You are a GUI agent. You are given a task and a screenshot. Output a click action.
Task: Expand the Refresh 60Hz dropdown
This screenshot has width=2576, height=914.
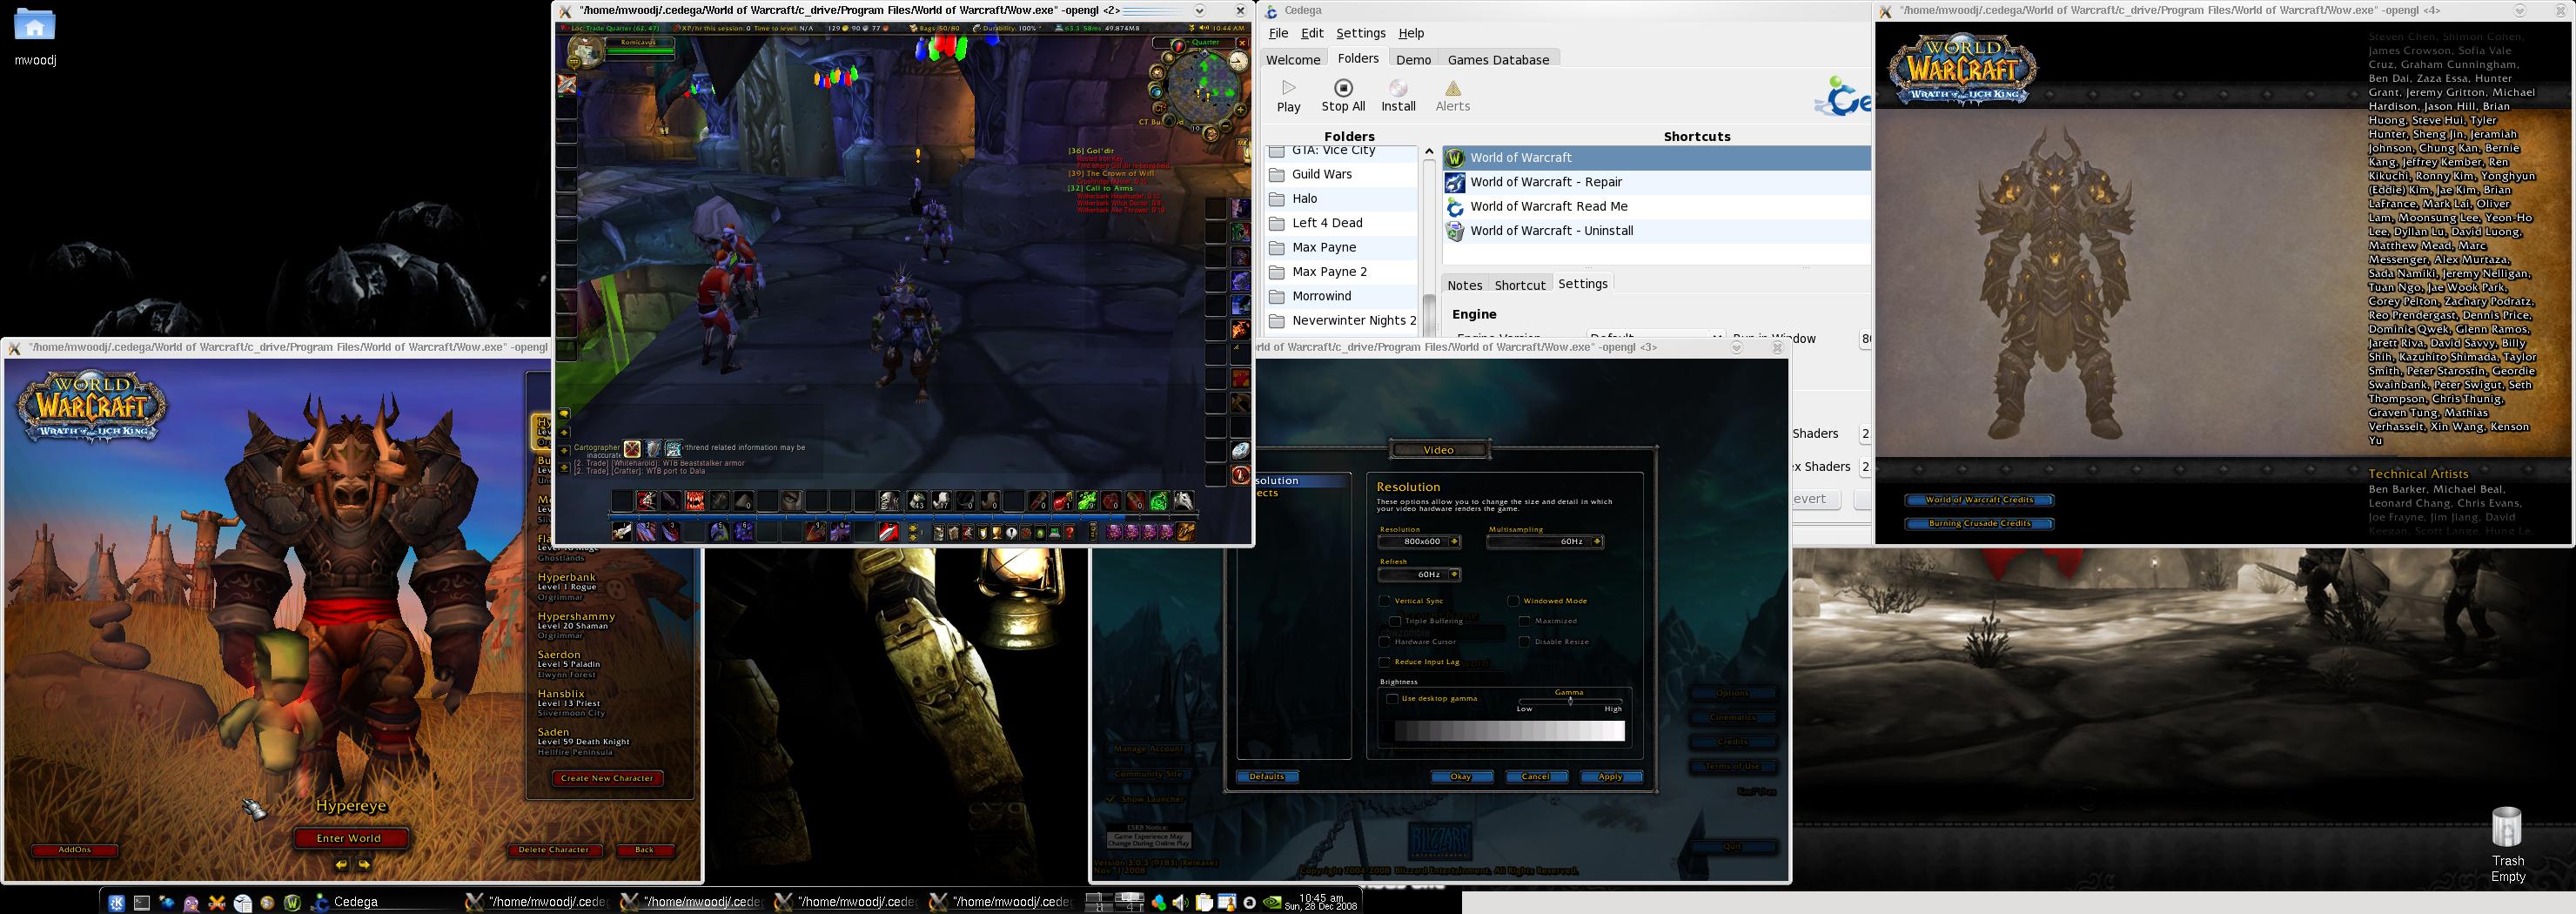pos(1454,575)
